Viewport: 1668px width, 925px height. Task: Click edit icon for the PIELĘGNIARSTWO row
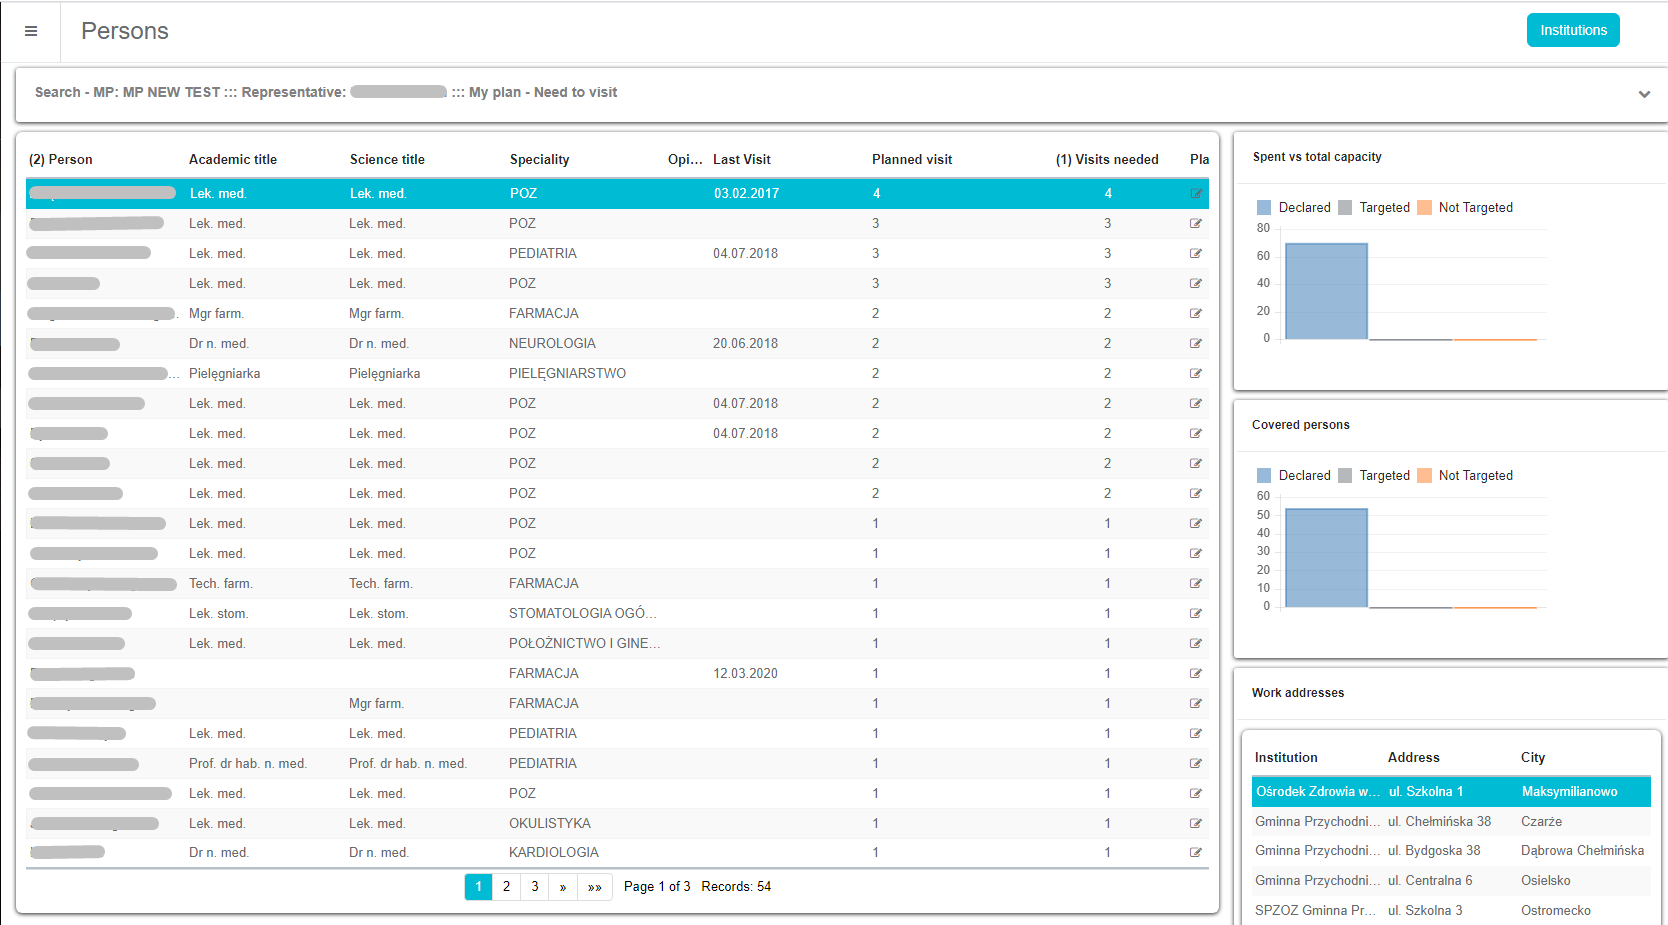pos(1195,374)
